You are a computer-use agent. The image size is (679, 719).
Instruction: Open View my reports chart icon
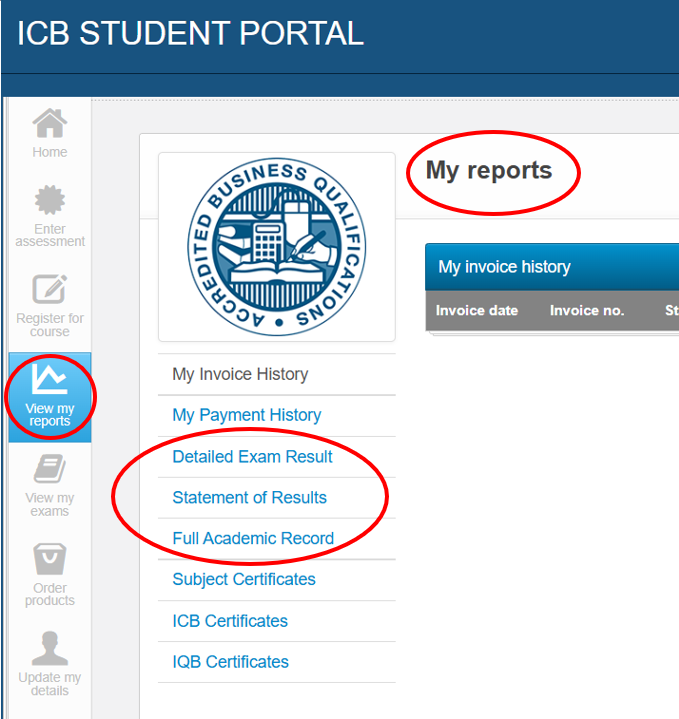[50, 379]
